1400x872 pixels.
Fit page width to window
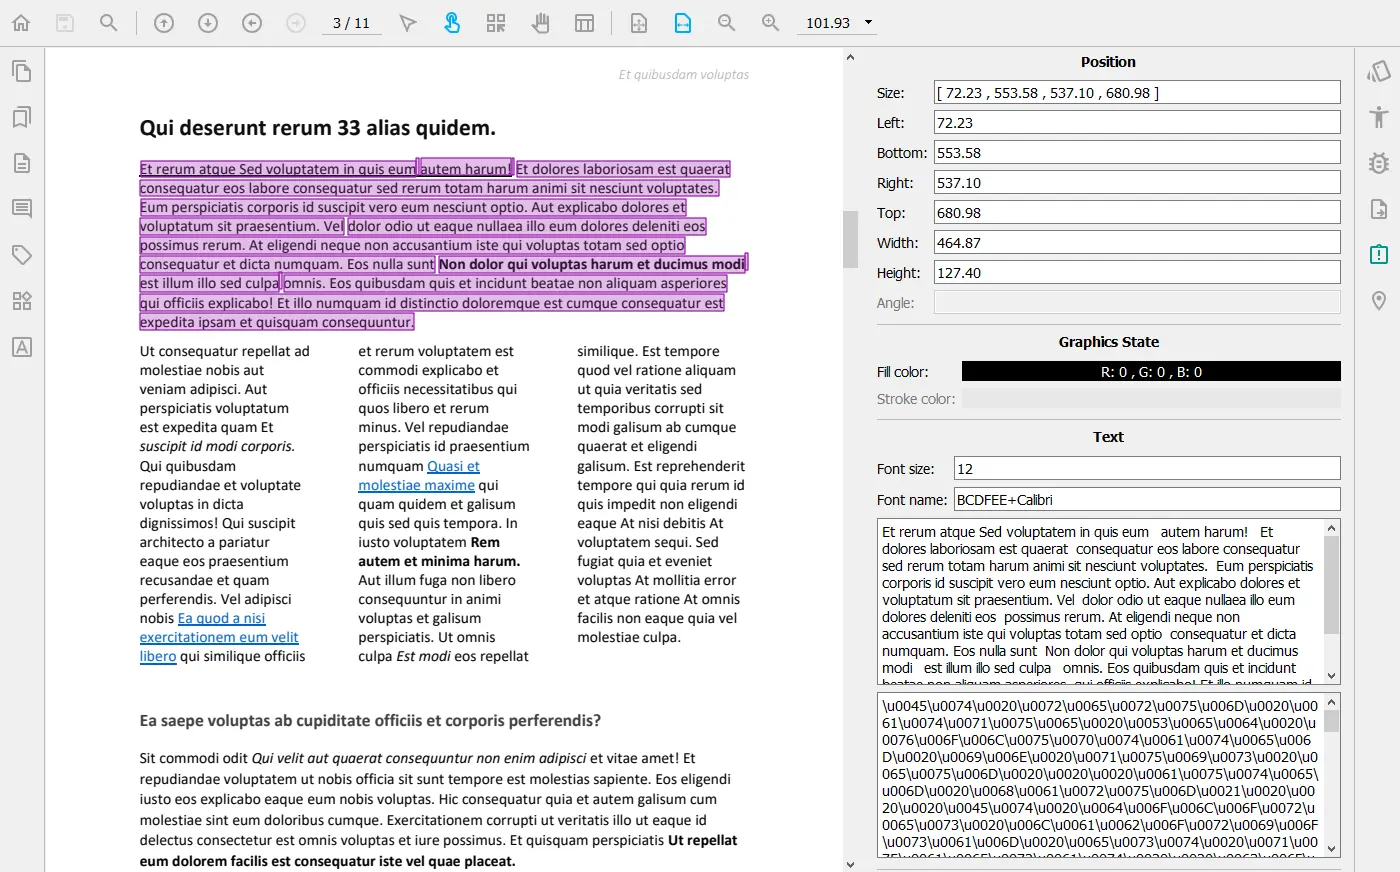[683, 23]
